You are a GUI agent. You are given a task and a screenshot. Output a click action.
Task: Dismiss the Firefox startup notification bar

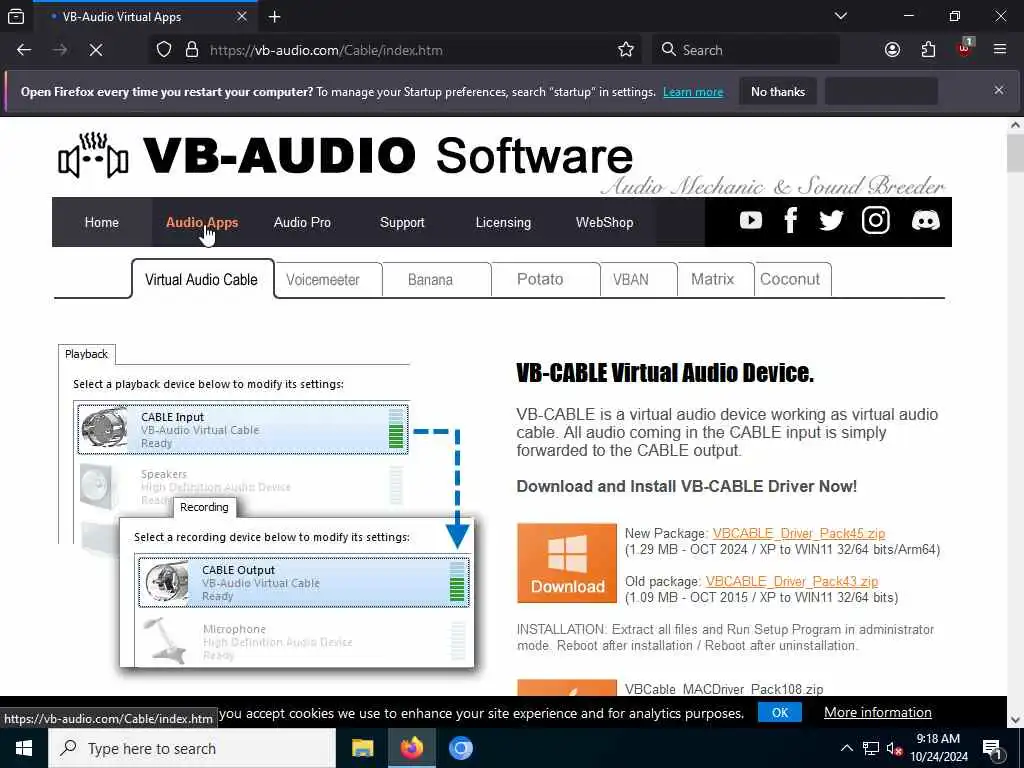tap(999, 90)
